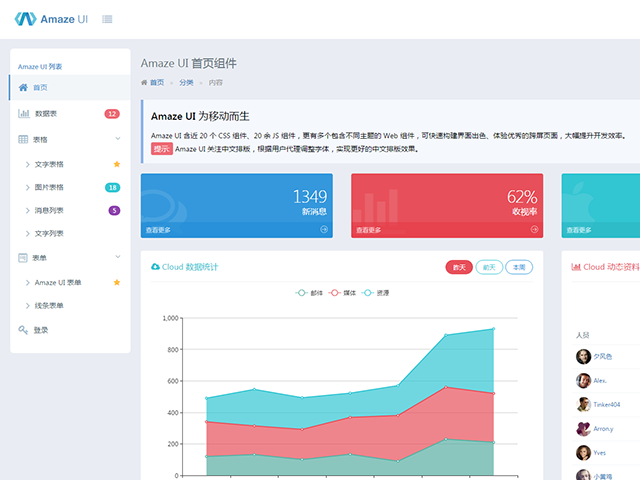
Task: Collapse the 表格 menu chevron
Action: 118,139
